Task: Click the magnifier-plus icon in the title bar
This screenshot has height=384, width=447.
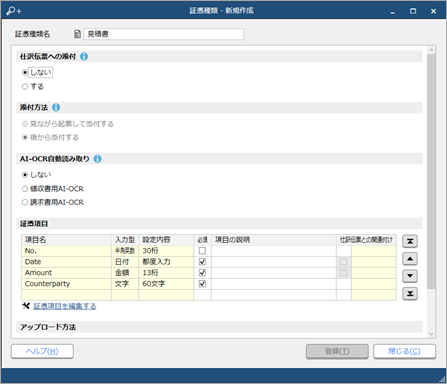Action: 13,11
